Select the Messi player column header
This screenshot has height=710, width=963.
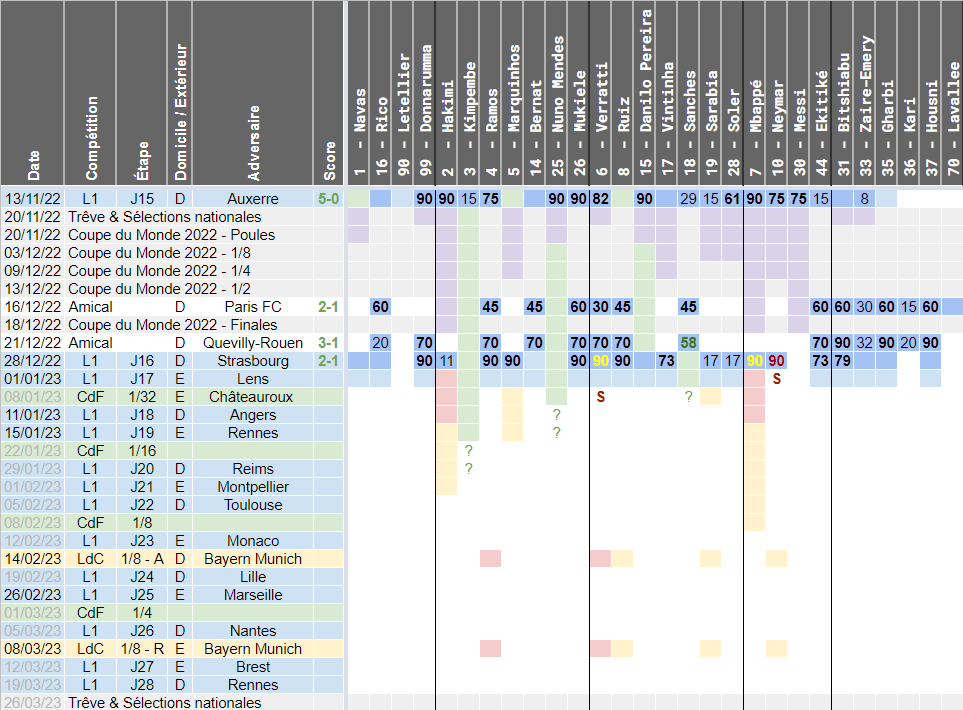(x=798, y=93)
